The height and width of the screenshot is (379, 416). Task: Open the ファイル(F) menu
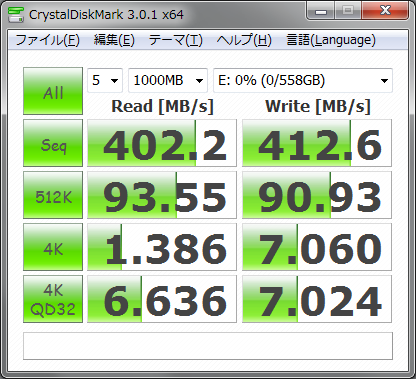point(47,40)
